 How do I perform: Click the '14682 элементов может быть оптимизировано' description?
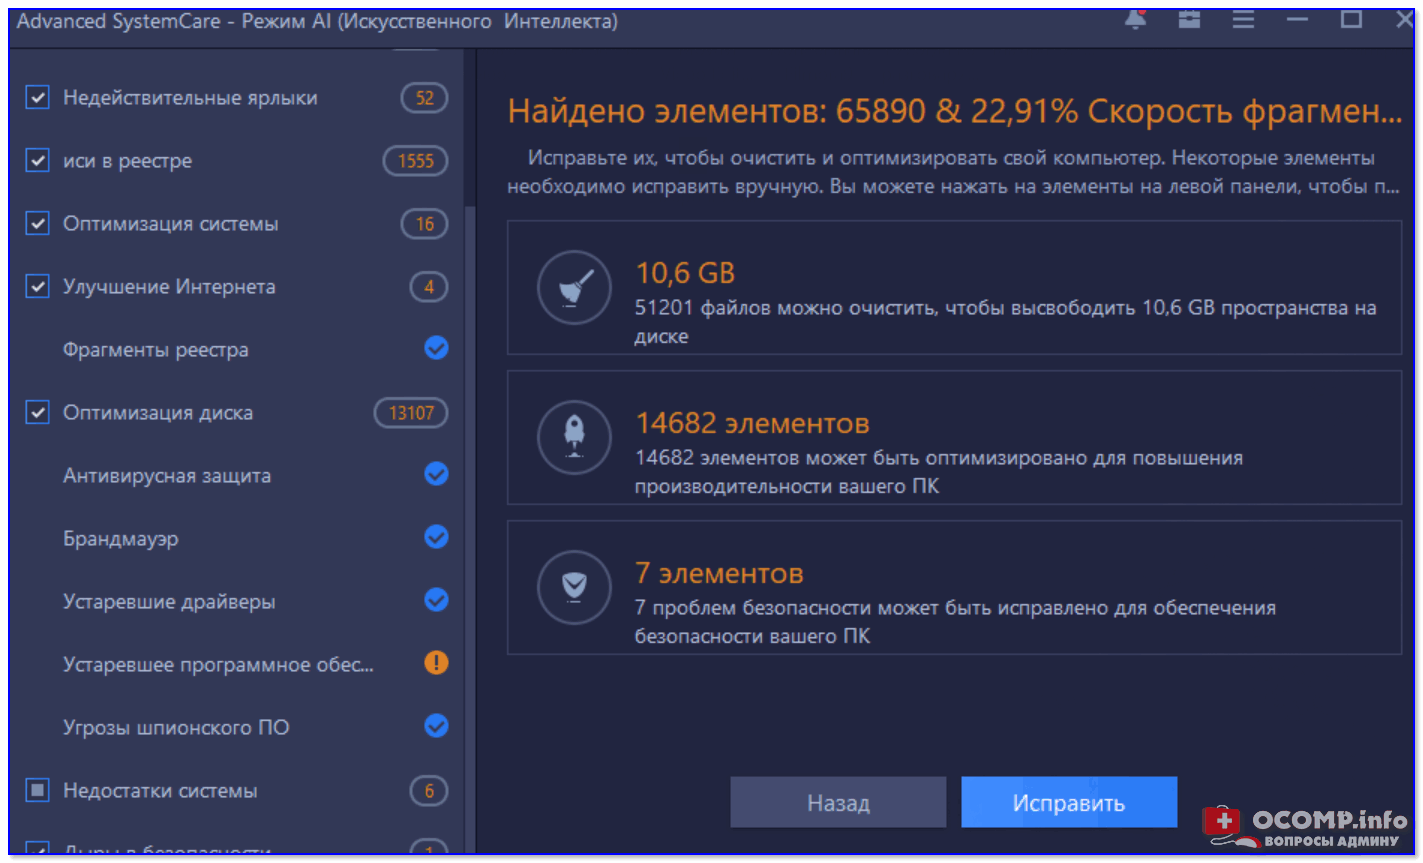point(939,472)
